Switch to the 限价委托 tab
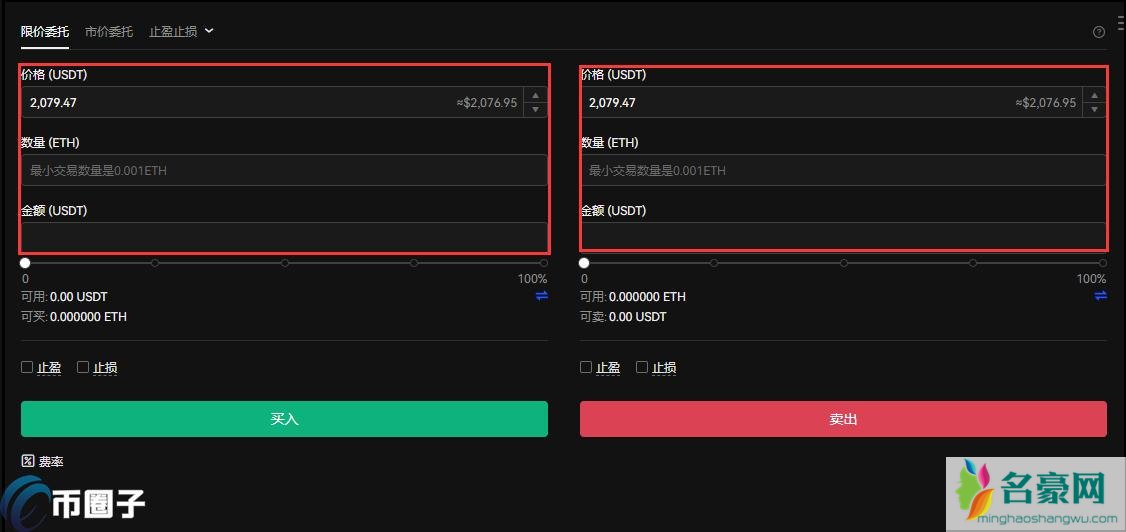1126x532 pixels. [45, 31]
